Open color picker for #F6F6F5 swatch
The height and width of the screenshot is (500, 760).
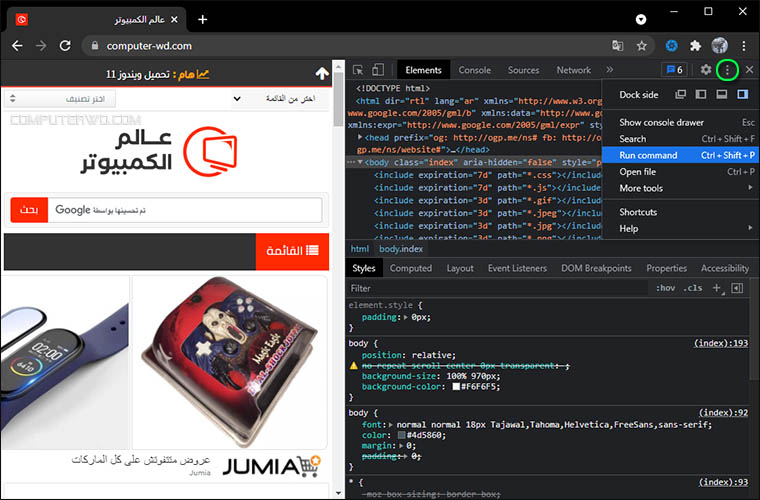[x=456, y=387]
